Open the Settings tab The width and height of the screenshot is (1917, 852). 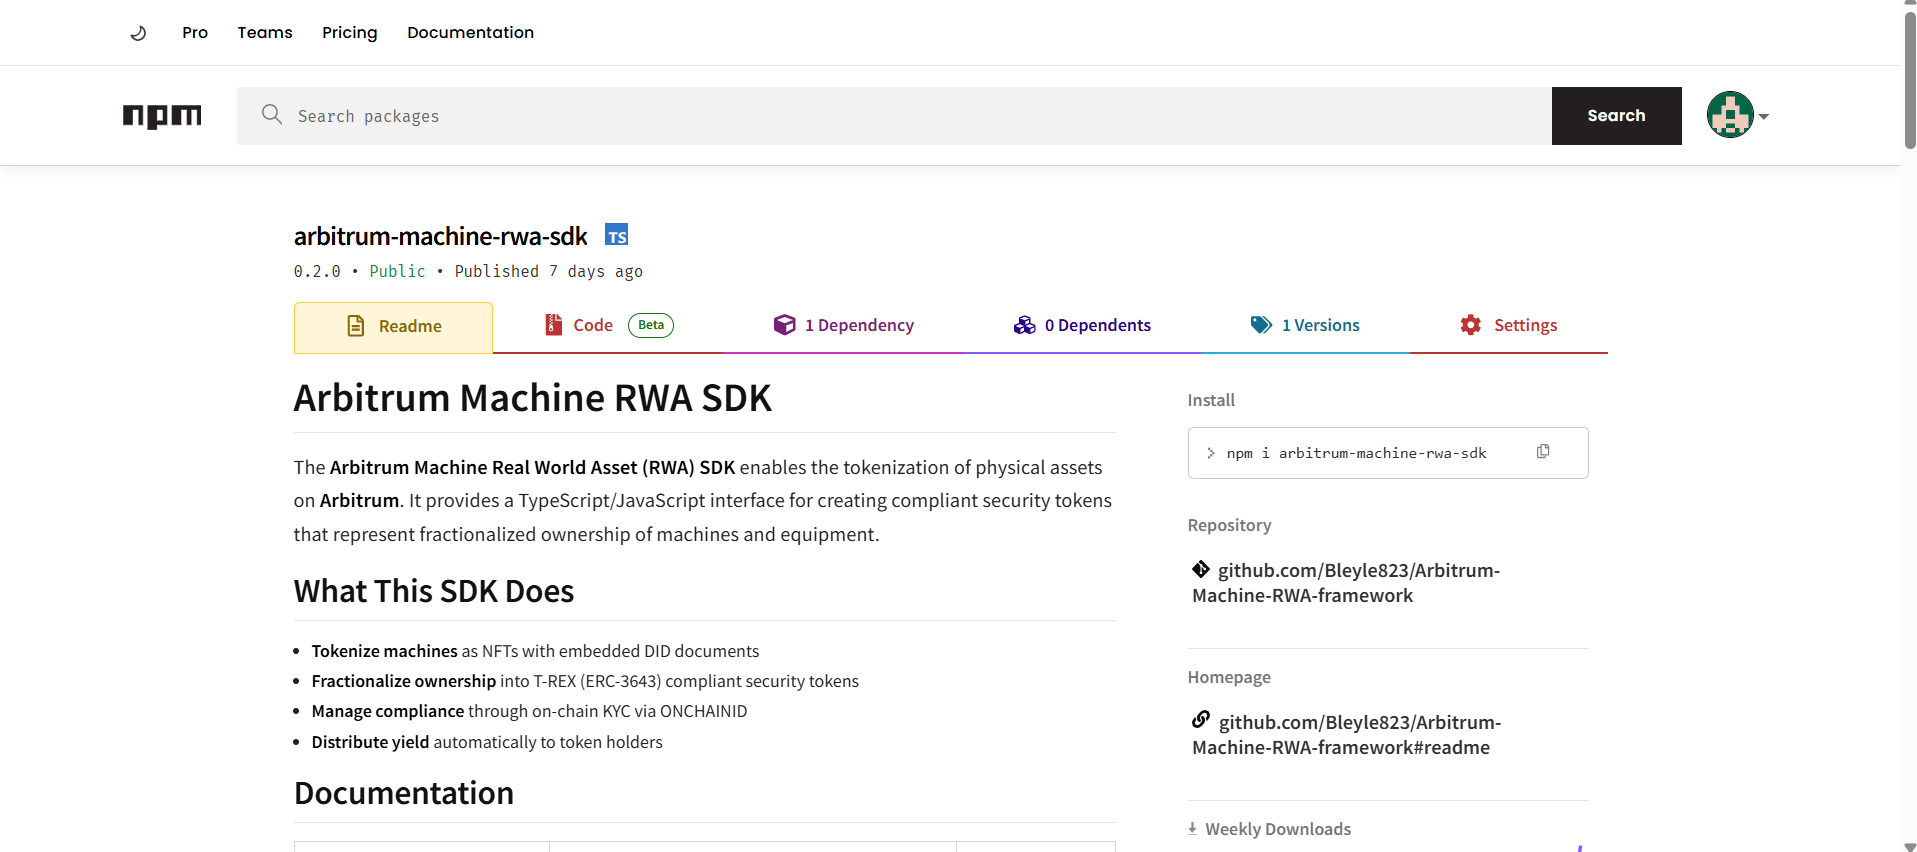pyautogui.click(x=1508, y=326)
